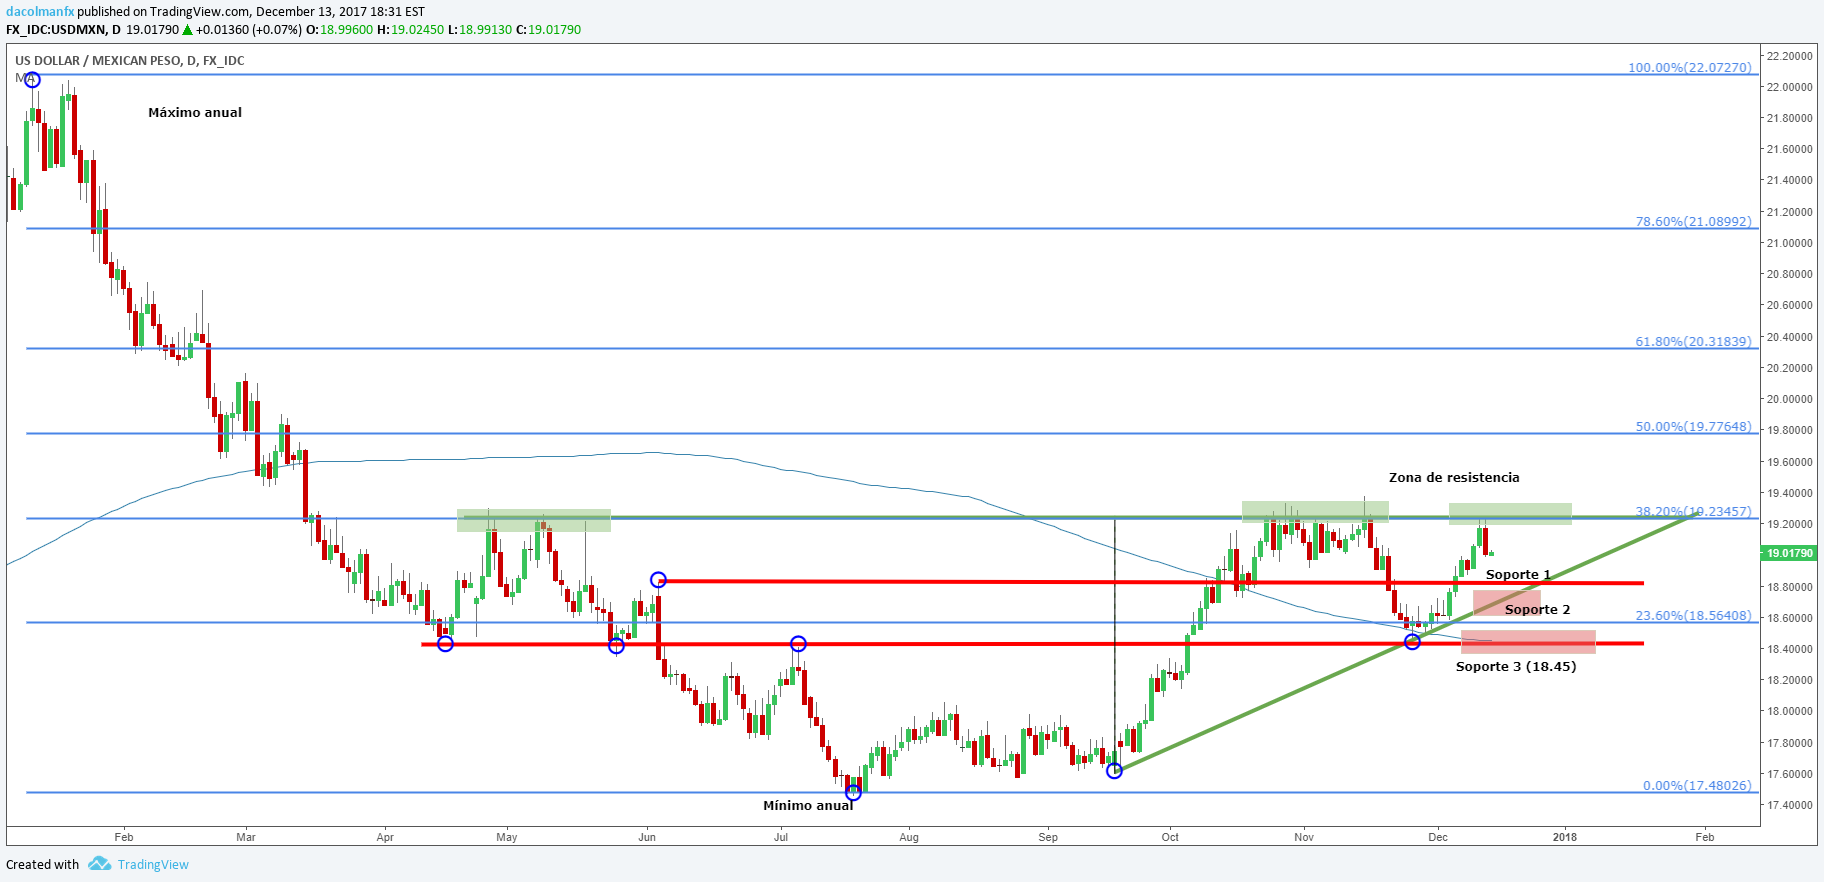Select the FX_IDC:USDMXN symbol text in the header
This screenshot has width=1824, height=882.
56,30
